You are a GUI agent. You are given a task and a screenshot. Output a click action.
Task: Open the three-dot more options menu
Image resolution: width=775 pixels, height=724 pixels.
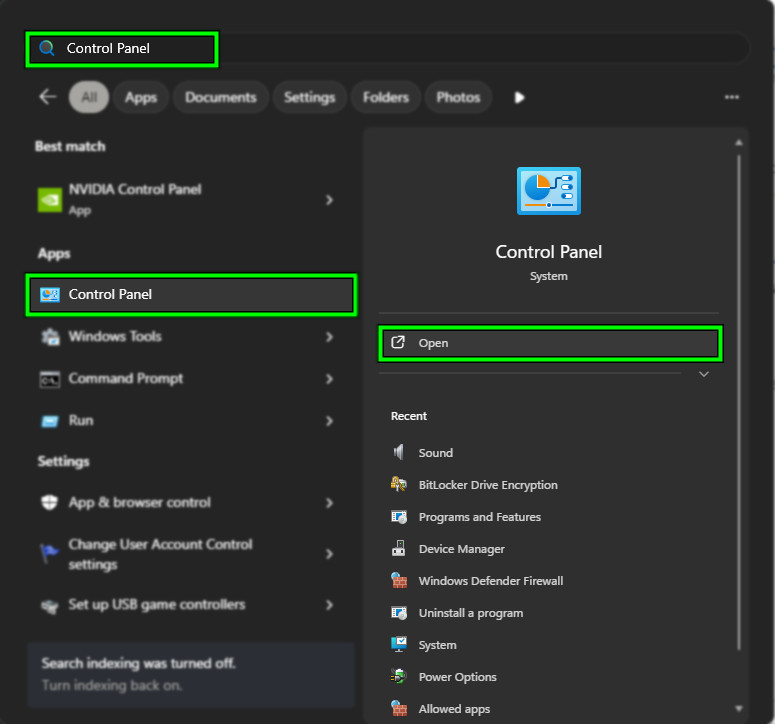click(732, 97)
